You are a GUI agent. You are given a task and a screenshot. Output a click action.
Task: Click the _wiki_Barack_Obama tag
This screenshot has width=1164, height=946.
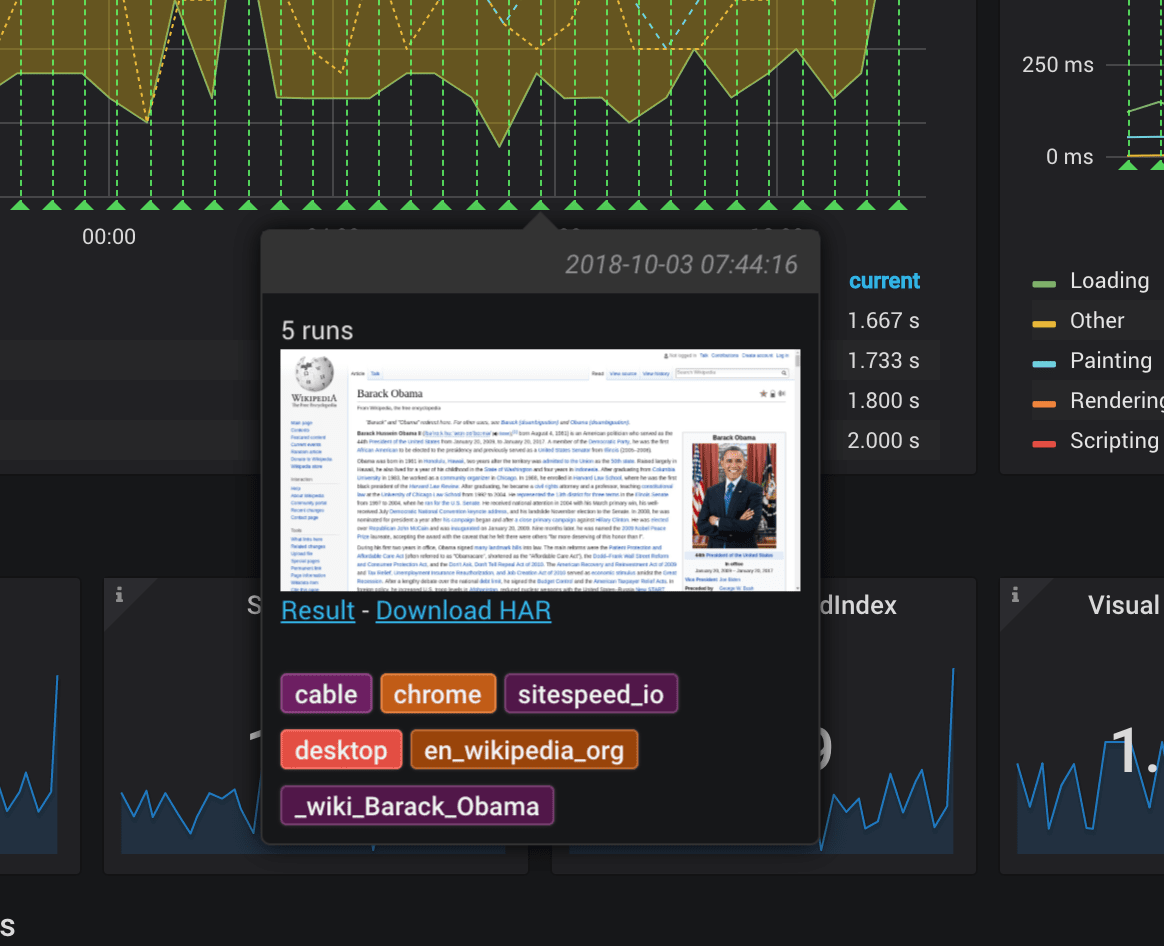point(417,806)
